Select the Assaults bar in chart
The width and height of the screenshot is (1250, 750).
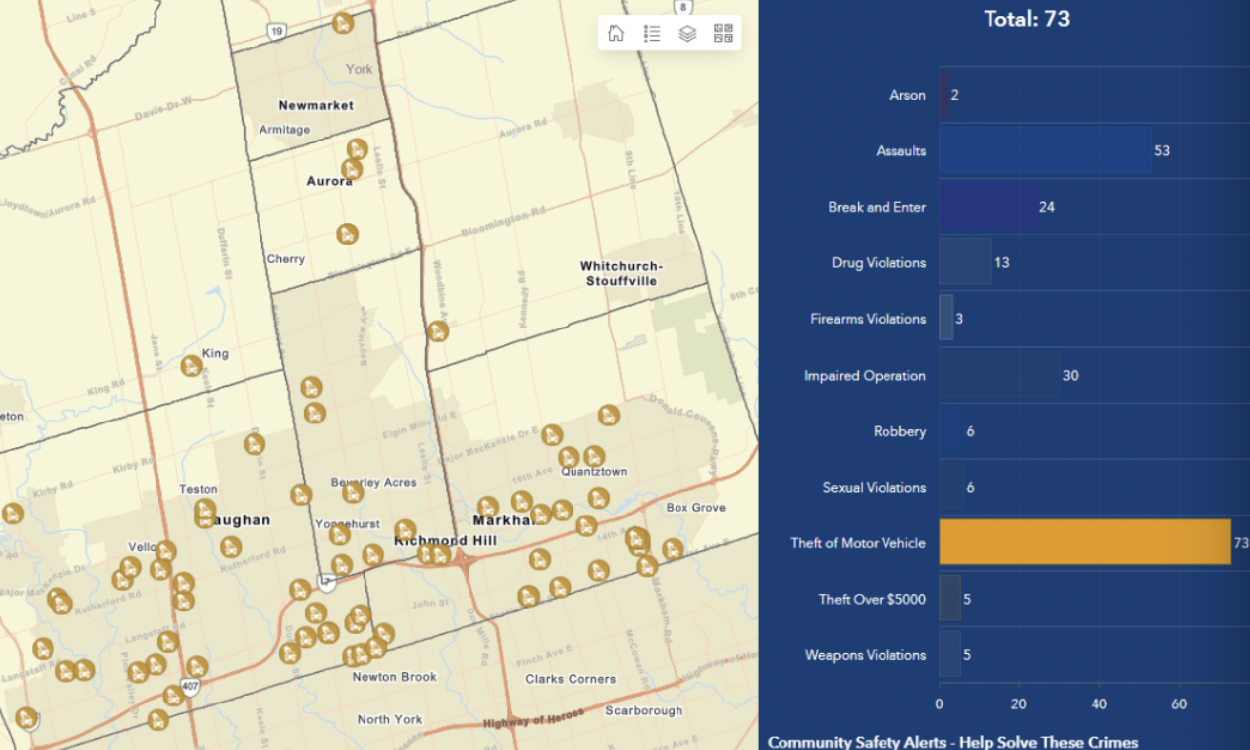pyautogui.click(x=1045, y=150)
